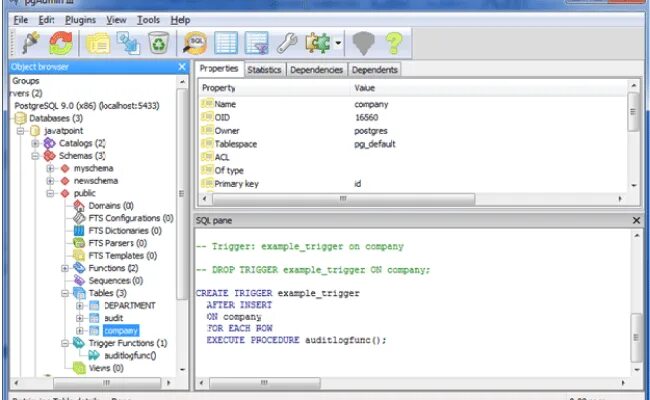The width and height of the screenshot is (650, 400).
Task: Click the properties list scroll down arrow
Action: tap(633, 186)
